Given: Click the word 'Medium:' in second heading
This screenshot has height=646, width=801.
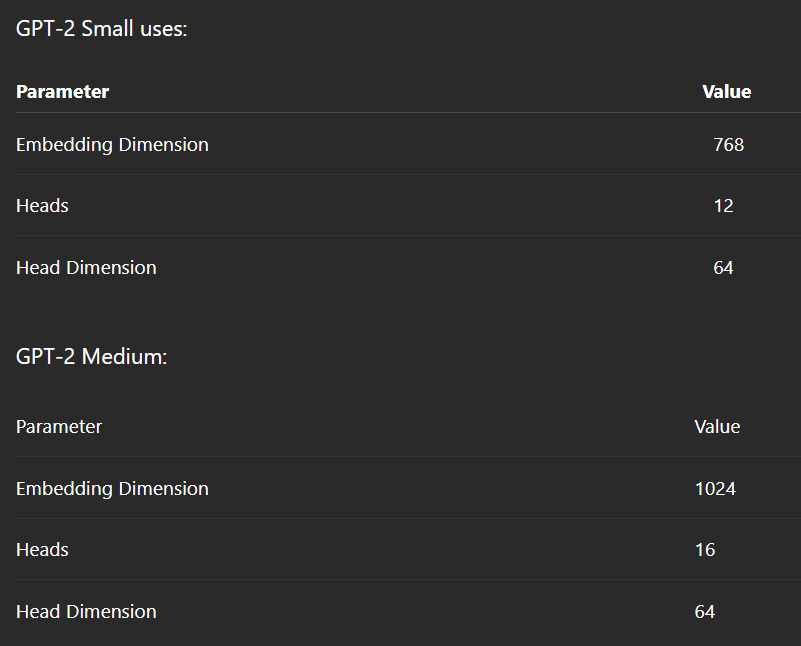Looking at the screenshot, I should (x=124, y=356).
